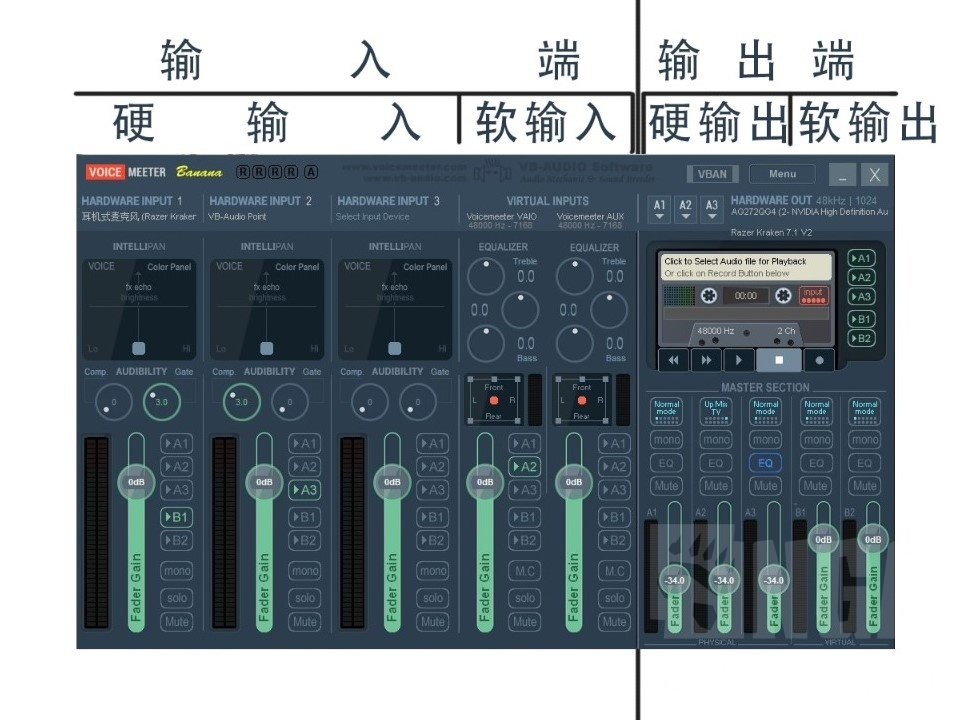Toggle the EQ button on the highlighted master bus
Image resolution: width=968 pixels, height=720 pixels.
765,463
